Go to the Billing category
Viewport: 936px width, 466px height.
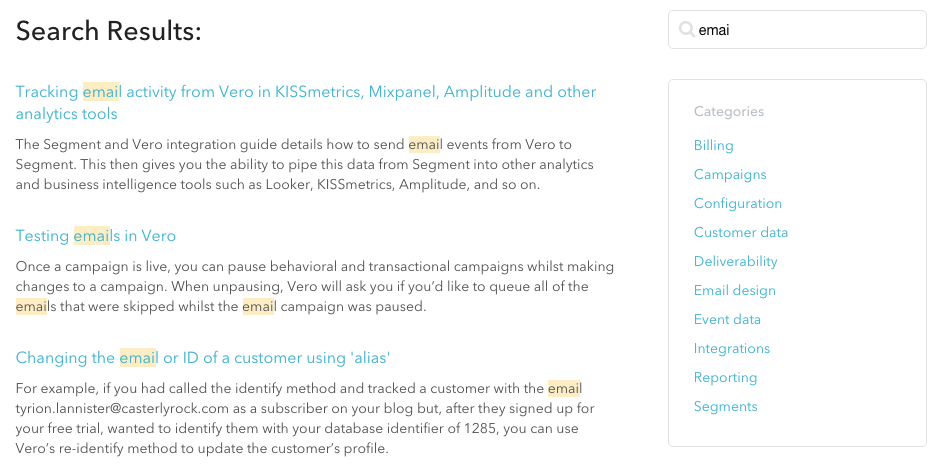click(713, 145)
